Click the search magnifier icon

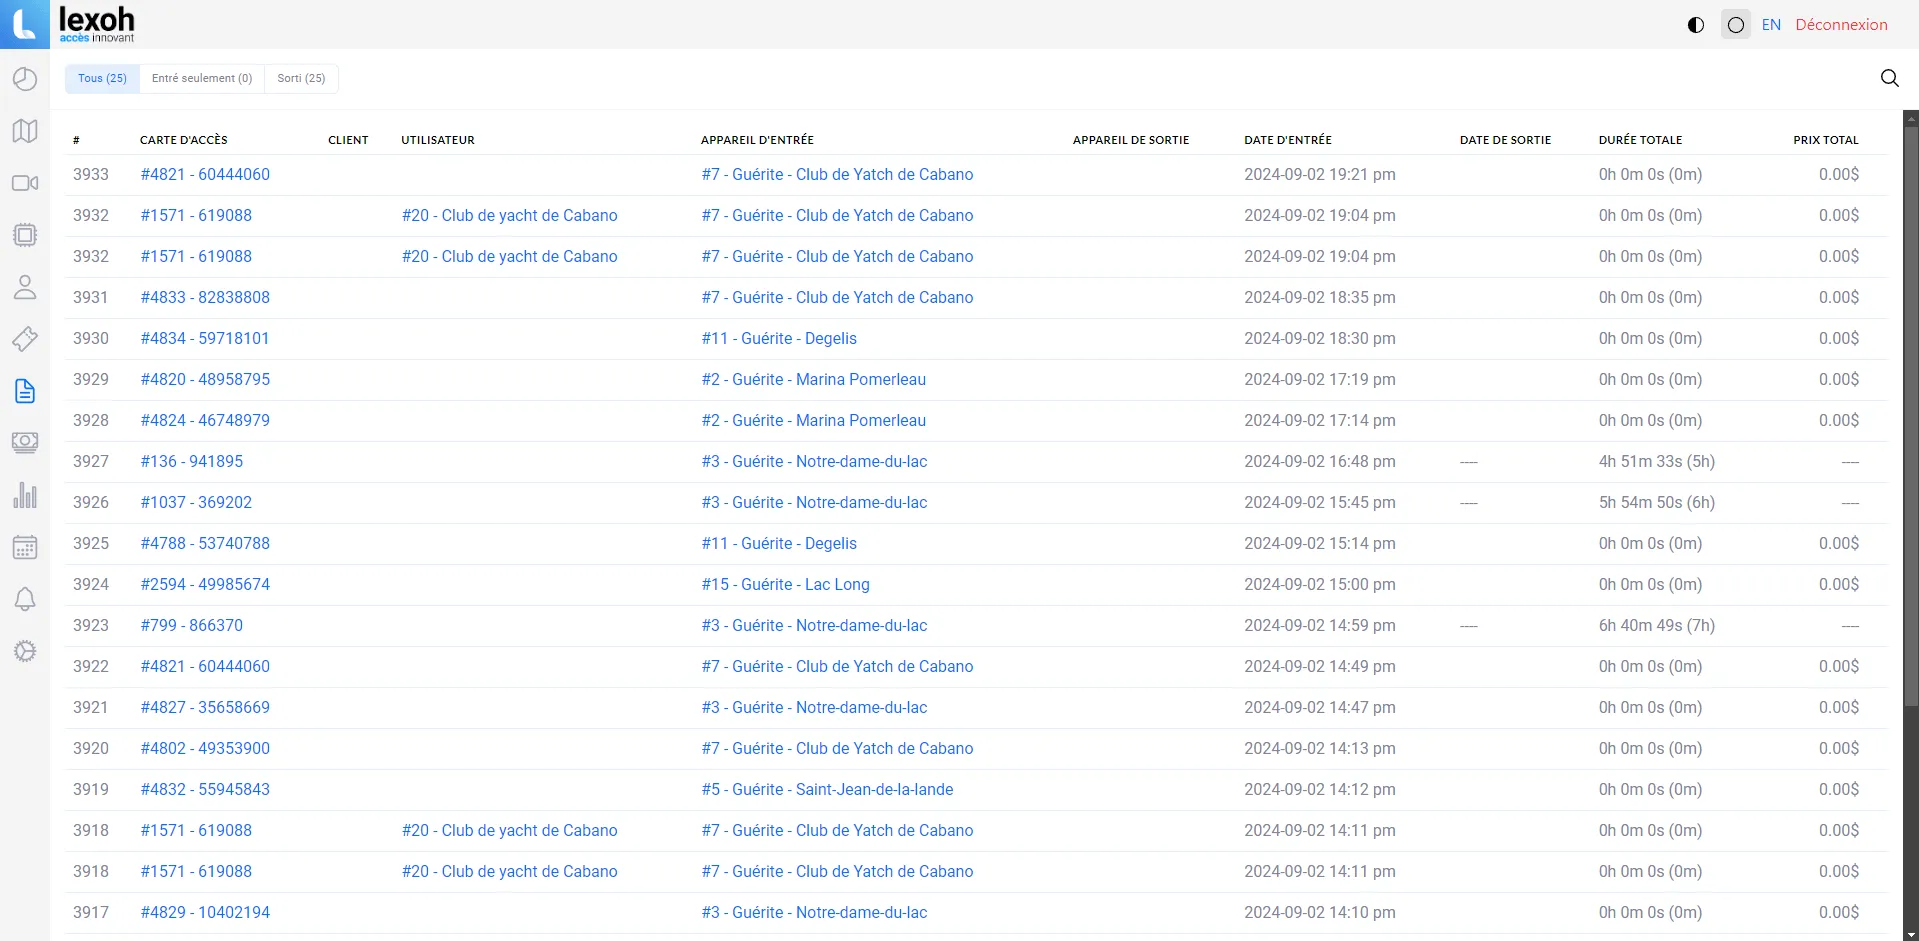pyautogui.click(x=1889, y=78)
